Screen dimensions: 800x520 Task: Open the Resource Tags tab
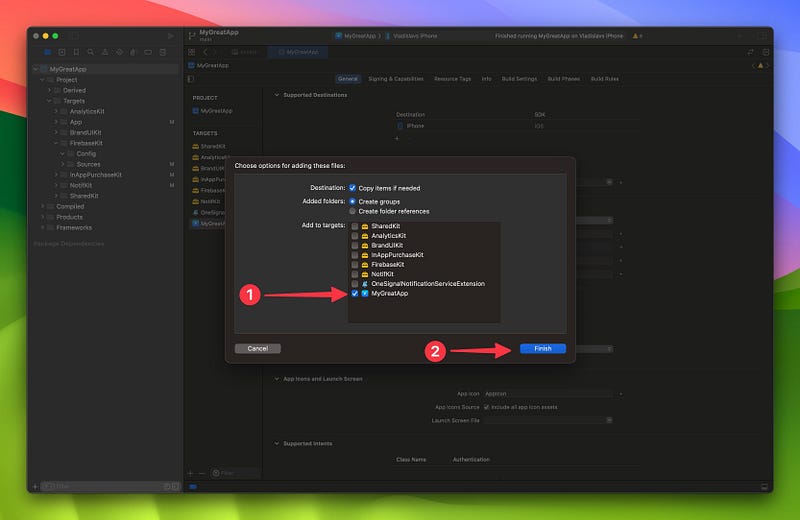pos(453,79)
